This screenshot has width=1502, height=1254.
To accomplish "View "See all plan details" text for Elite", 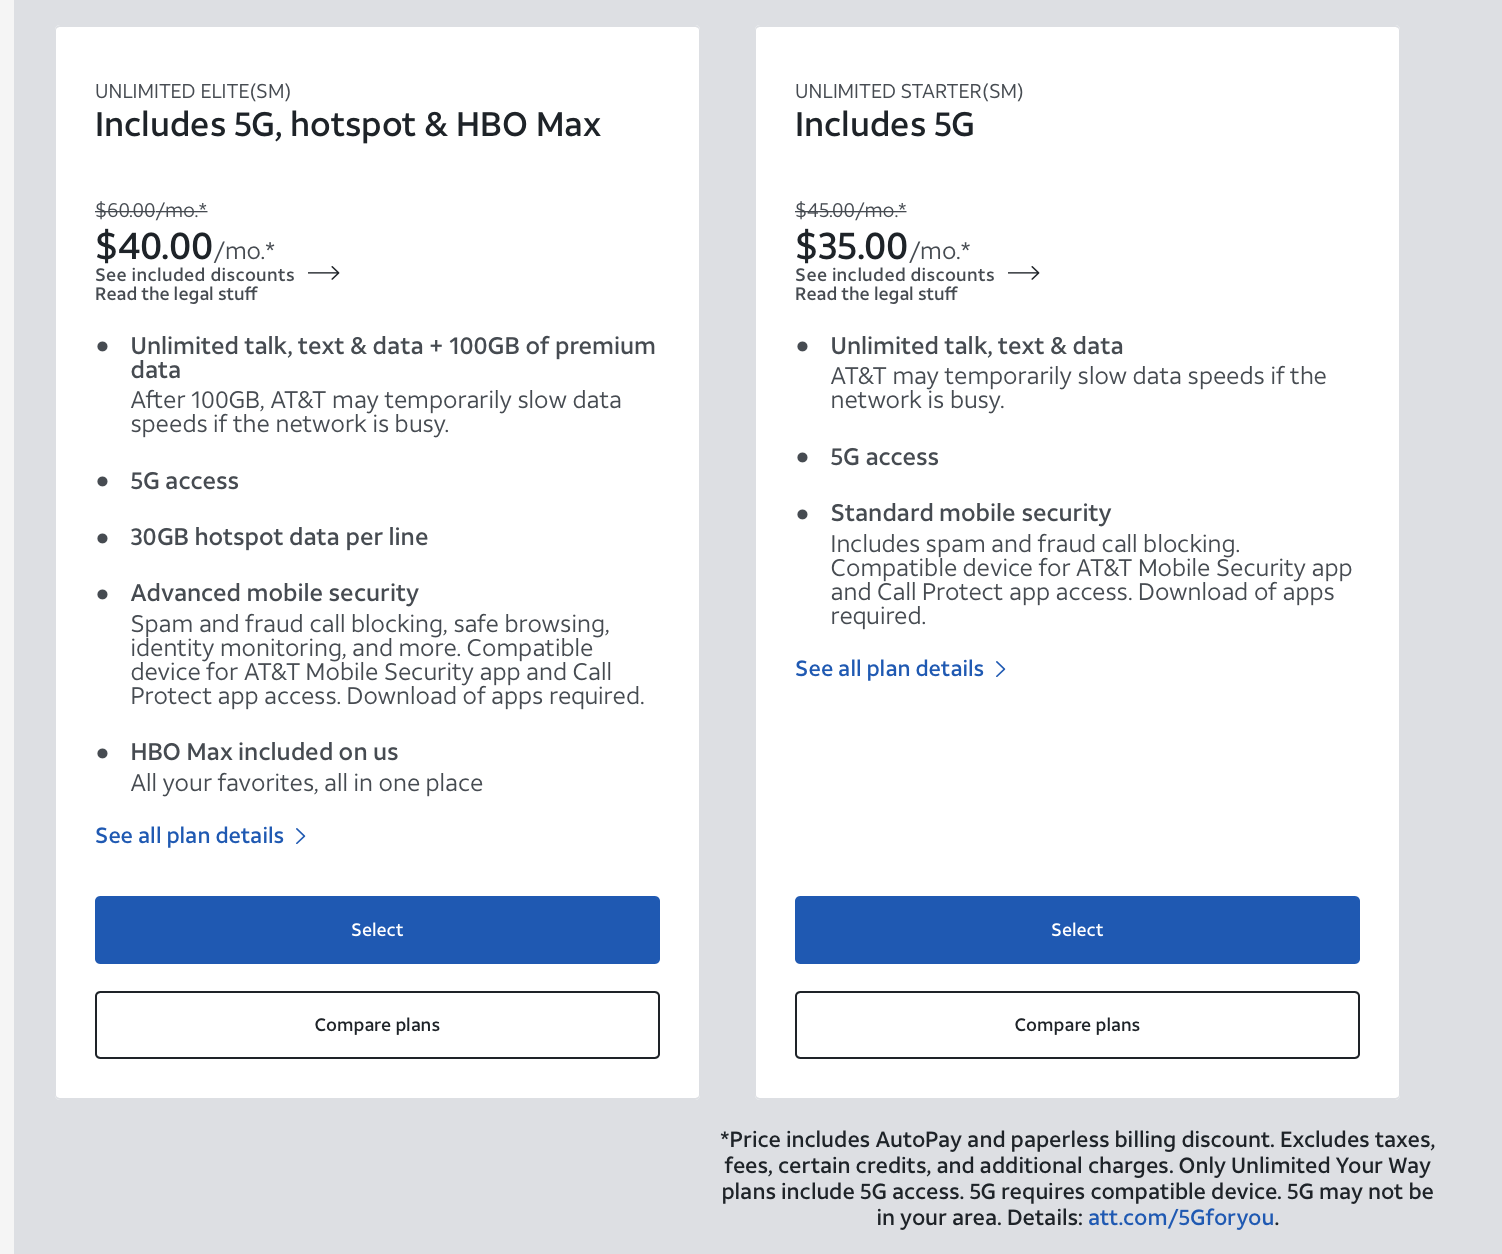I will [x=190, y=836].
